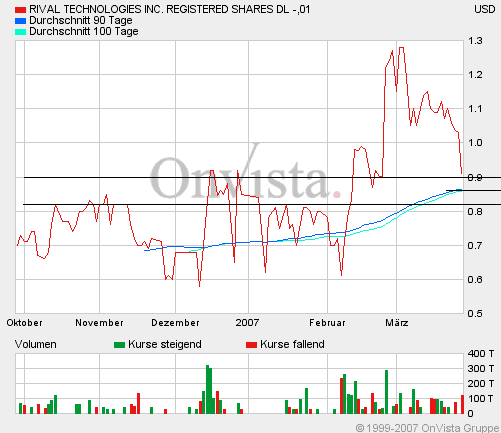Click the green 'Kurse steigend' legend swatch
The image size is (501, 433).
[x=119, y=345]
